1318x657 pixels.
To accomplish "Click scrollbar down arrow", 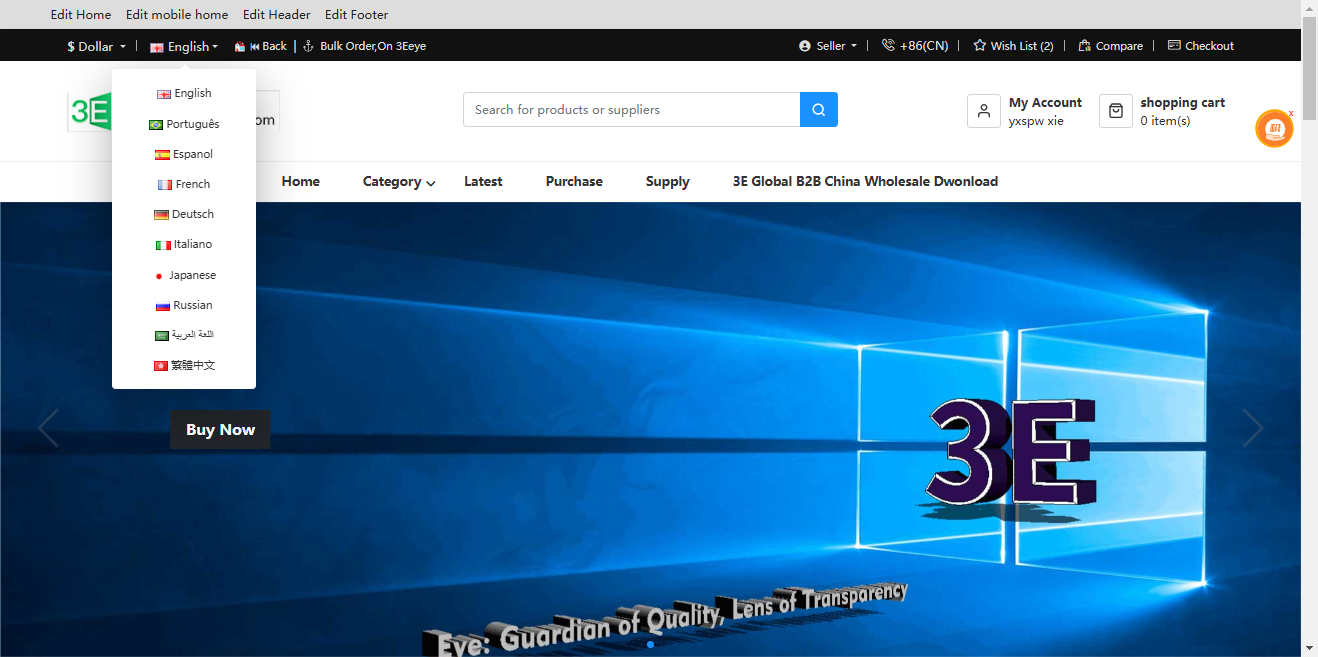I will click(1309, 649).
